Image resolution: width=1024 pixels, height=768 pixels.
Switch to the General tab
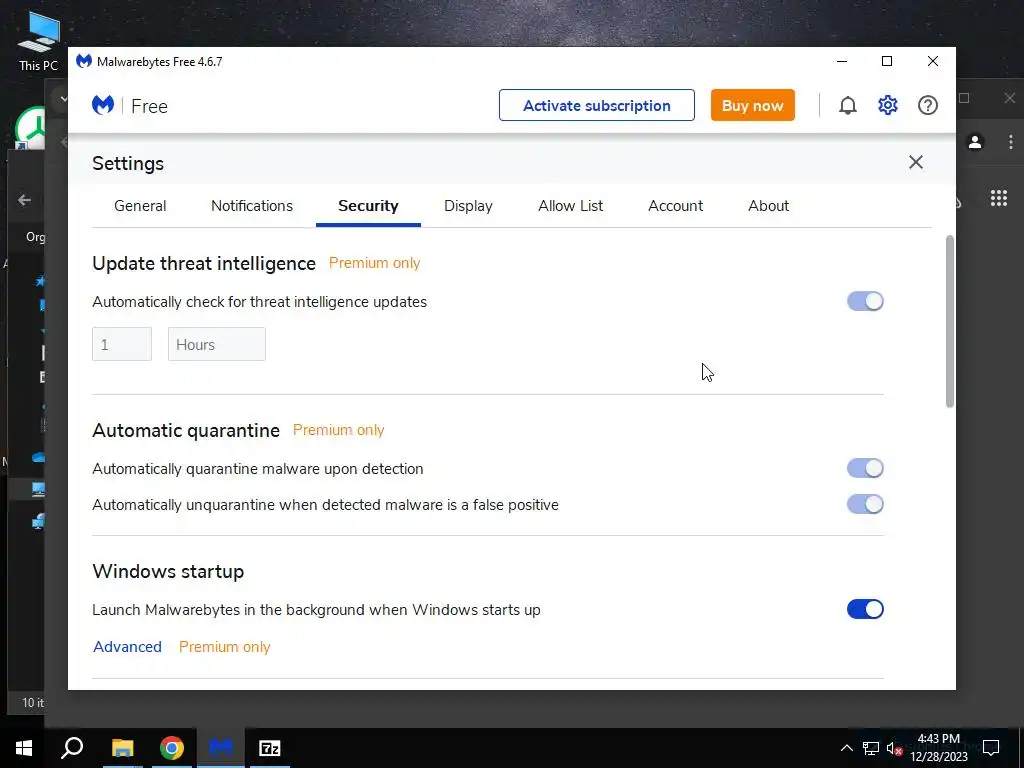(140, 206)
